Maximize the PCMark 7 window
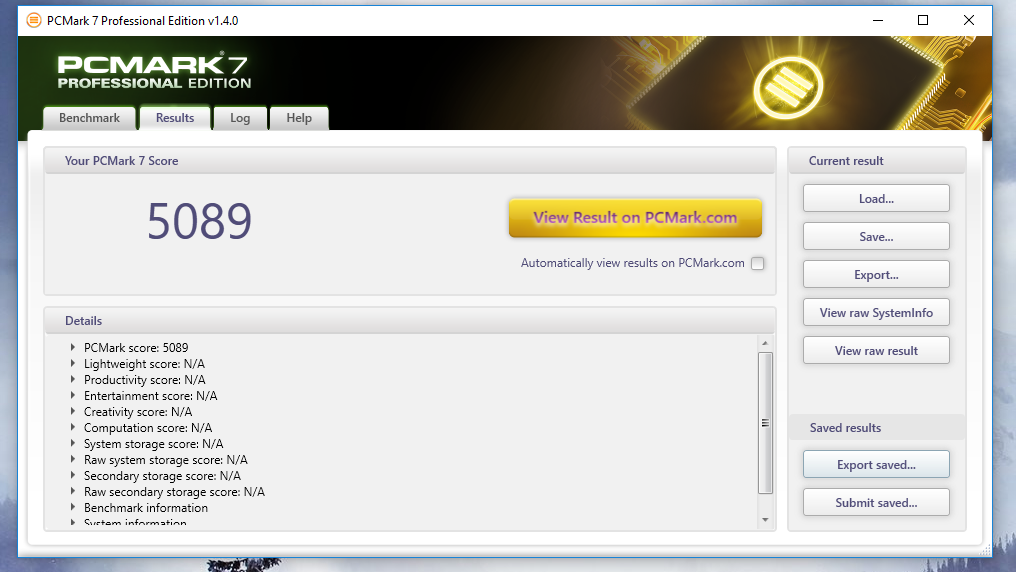1016x572 pixels. click(x=923, y=21)
